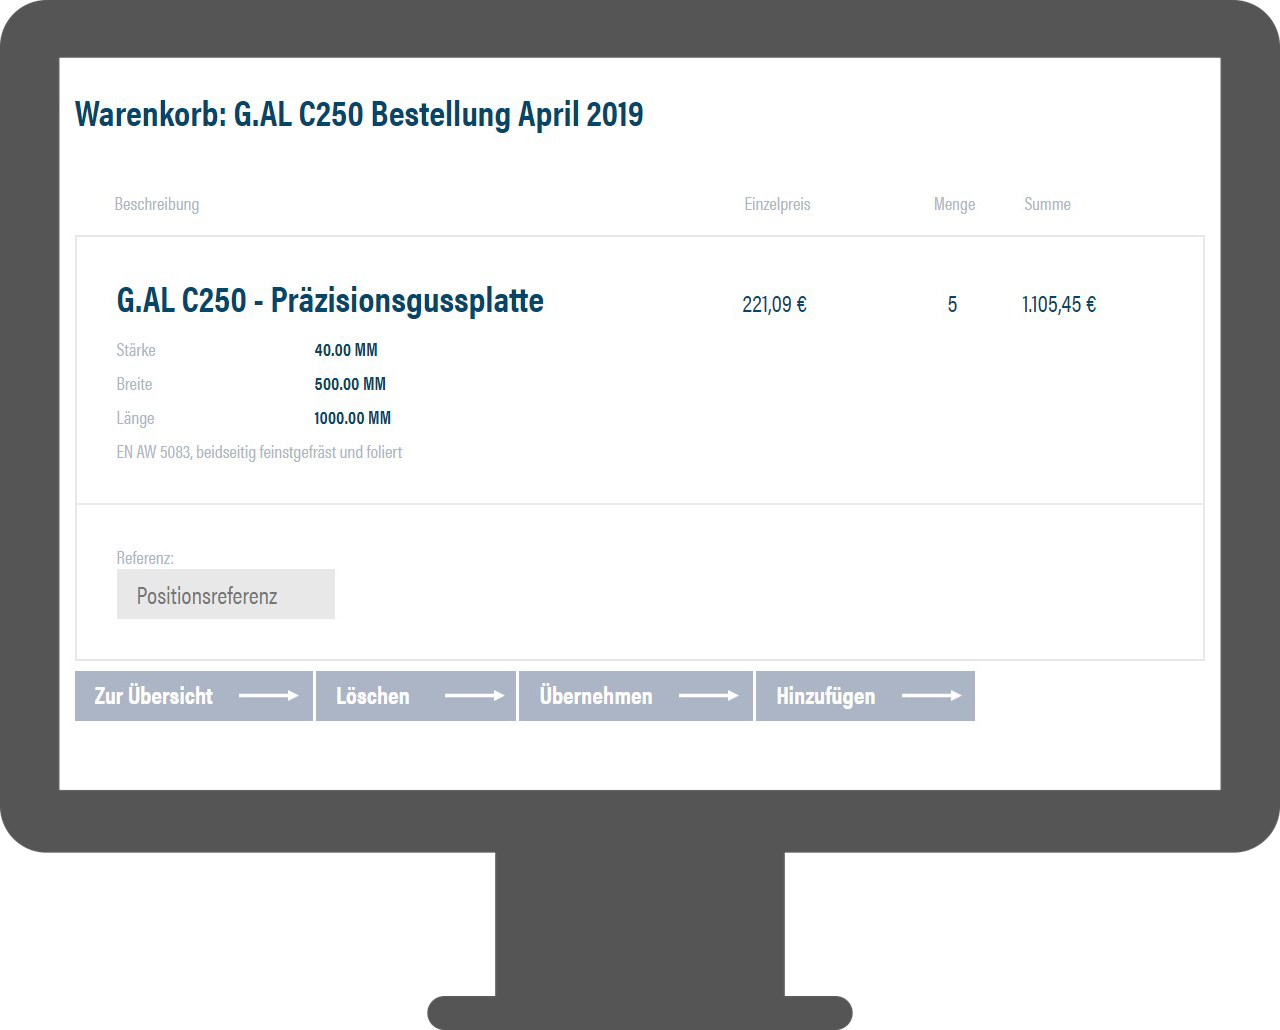Click the EN AW 5083 description line

(259, 452)
